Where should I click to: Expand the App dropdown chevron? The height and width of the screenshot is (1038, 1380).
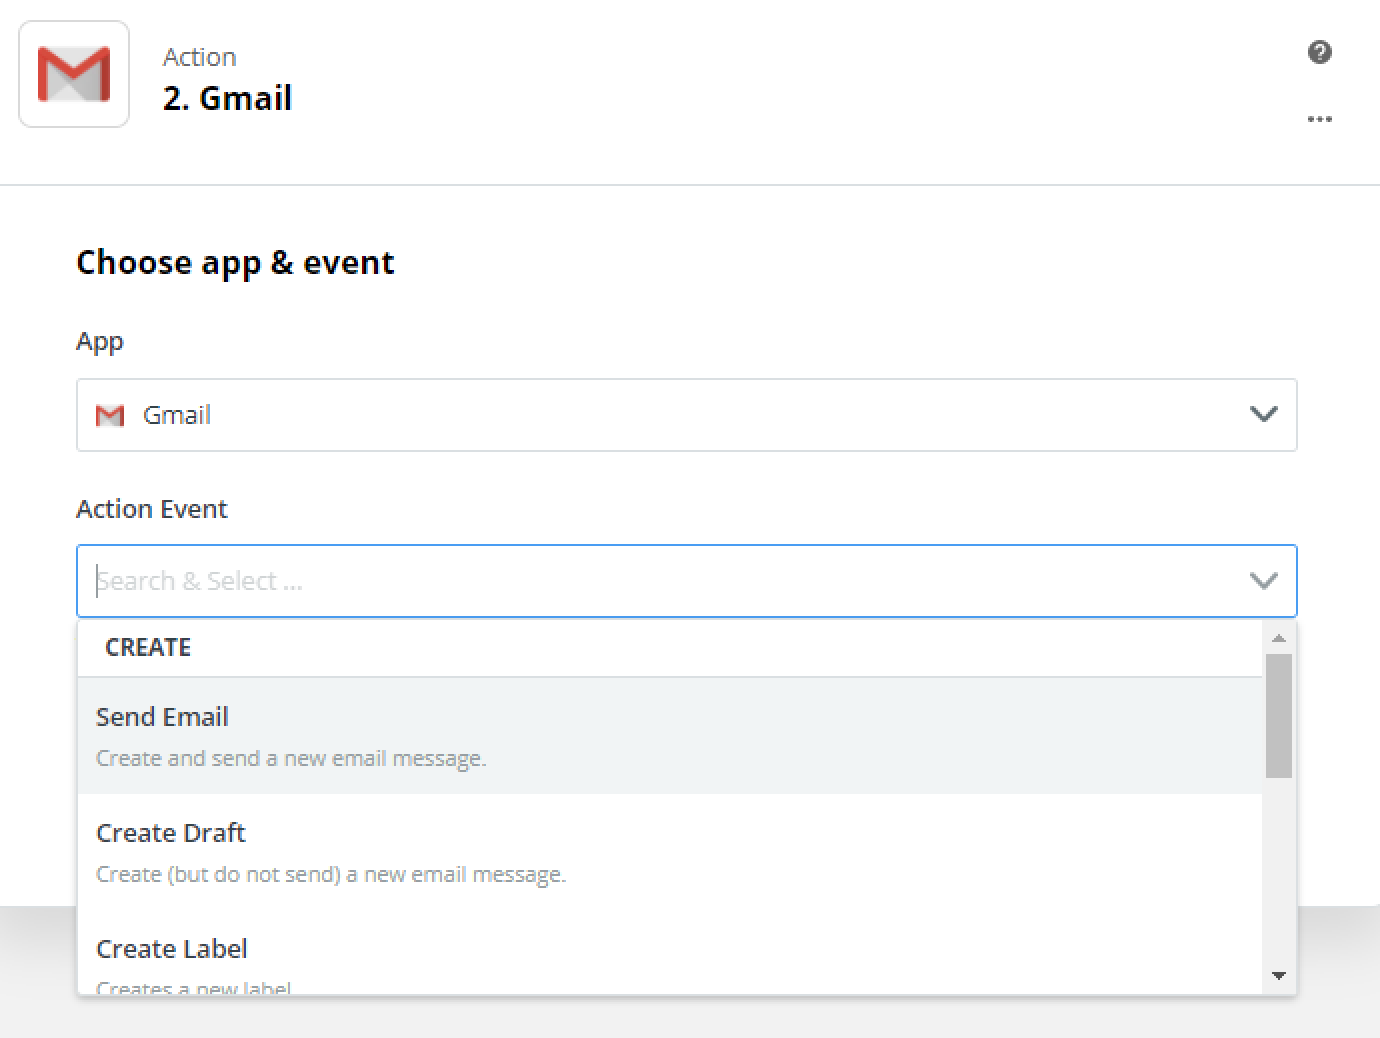pyautogui.click(x=1263, y=414)
